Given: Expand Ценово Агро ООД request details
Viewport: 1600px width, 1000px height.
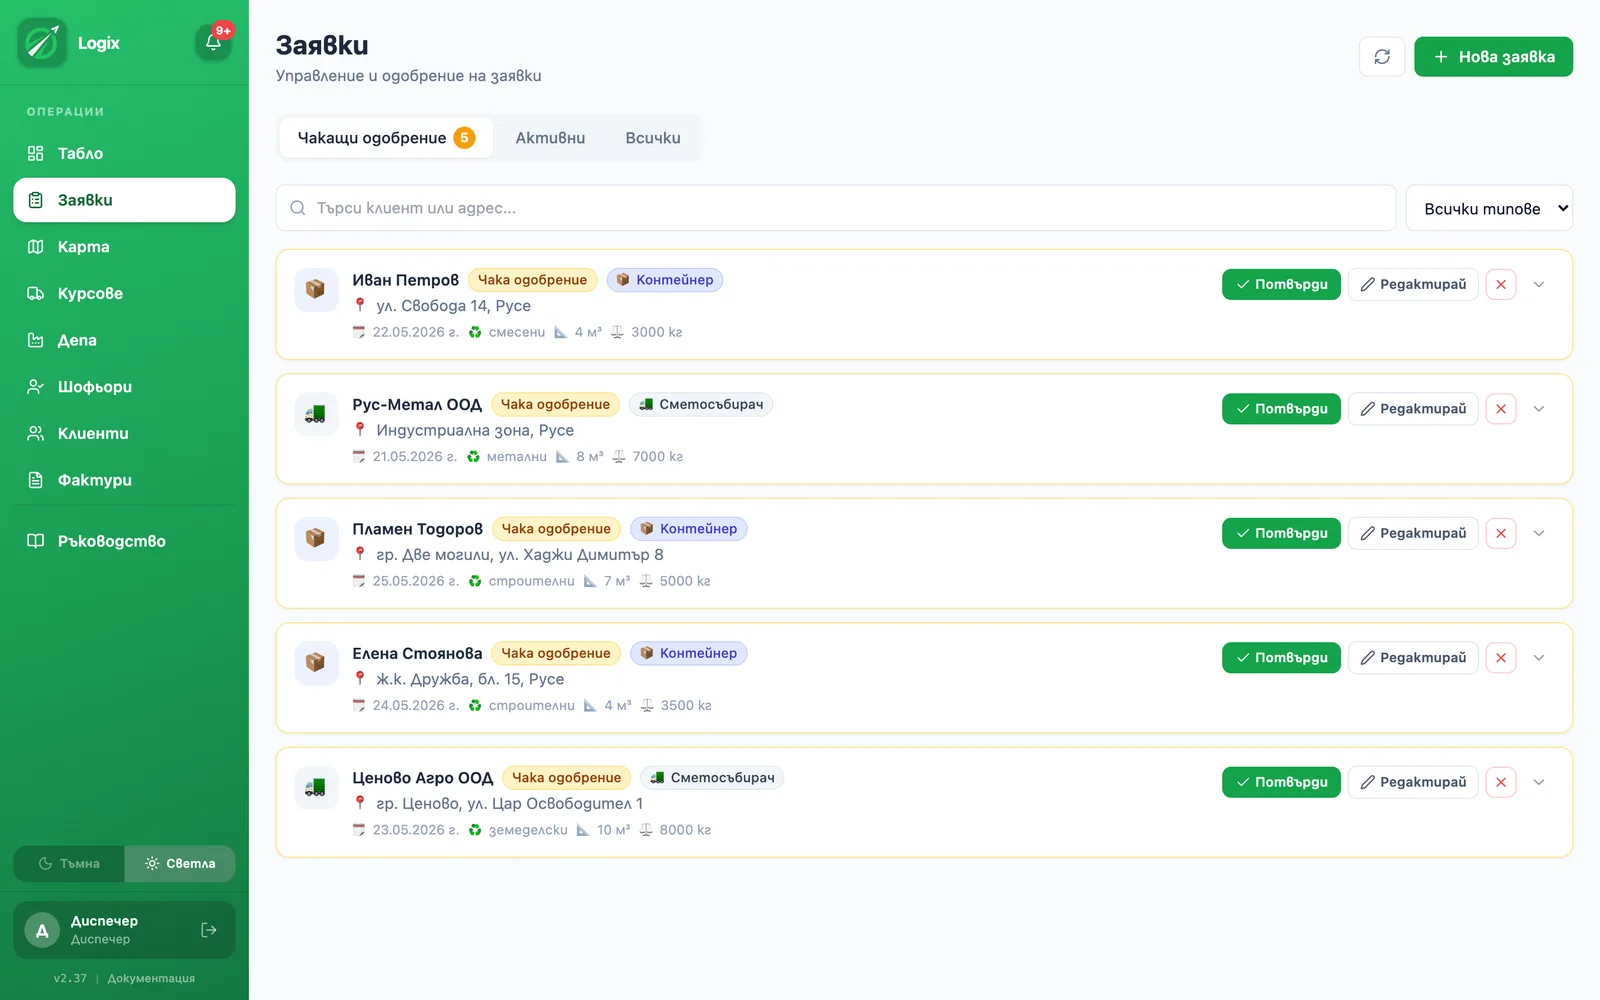Looking at the screenshot, I should tap(1539, 782).
